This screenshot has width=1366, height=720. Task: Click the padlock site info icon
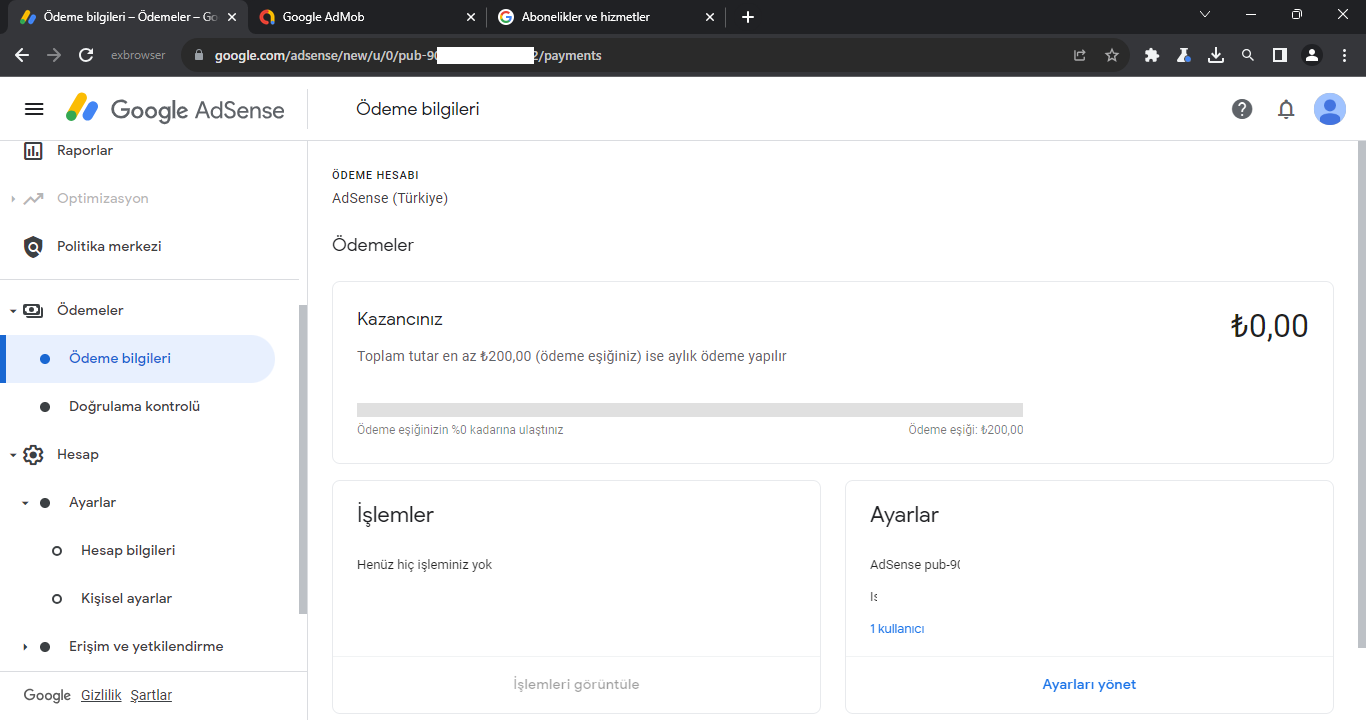(x=198, y=56)
